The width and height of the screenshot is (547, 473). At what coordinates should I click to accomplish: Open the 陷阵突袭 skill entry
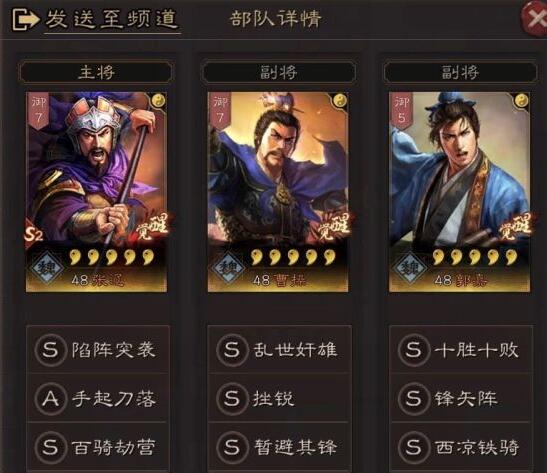(x=98, y=349)
